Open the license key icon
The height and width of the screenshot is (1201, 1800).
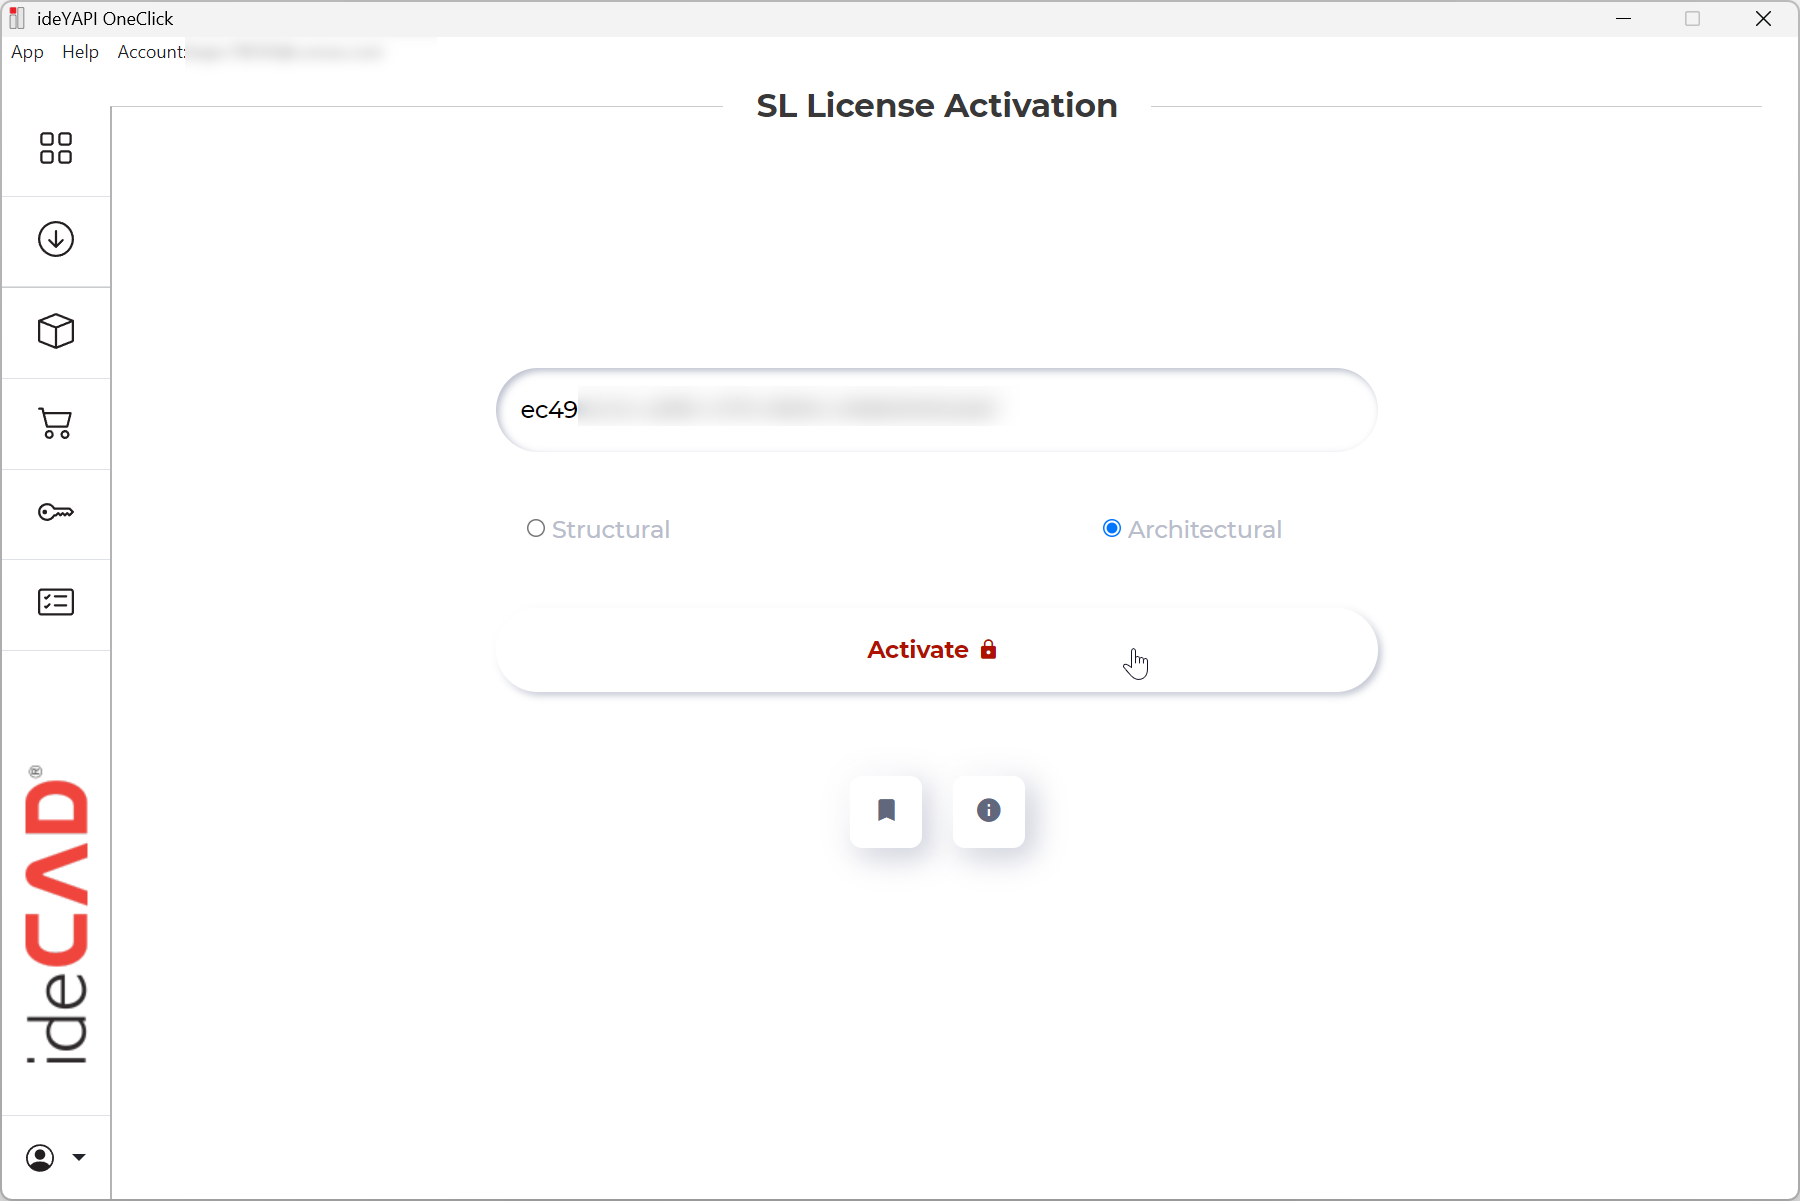coord(56,513)
